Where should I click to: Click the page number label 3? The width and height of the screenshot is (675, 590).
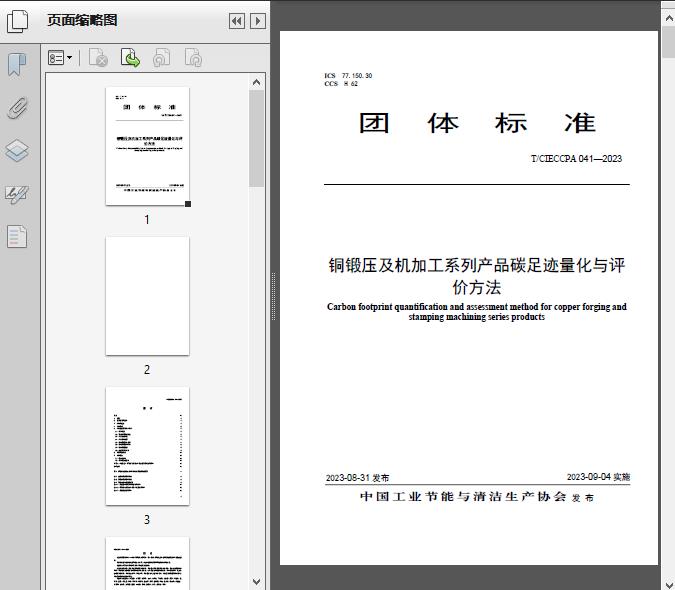[147, 519]
